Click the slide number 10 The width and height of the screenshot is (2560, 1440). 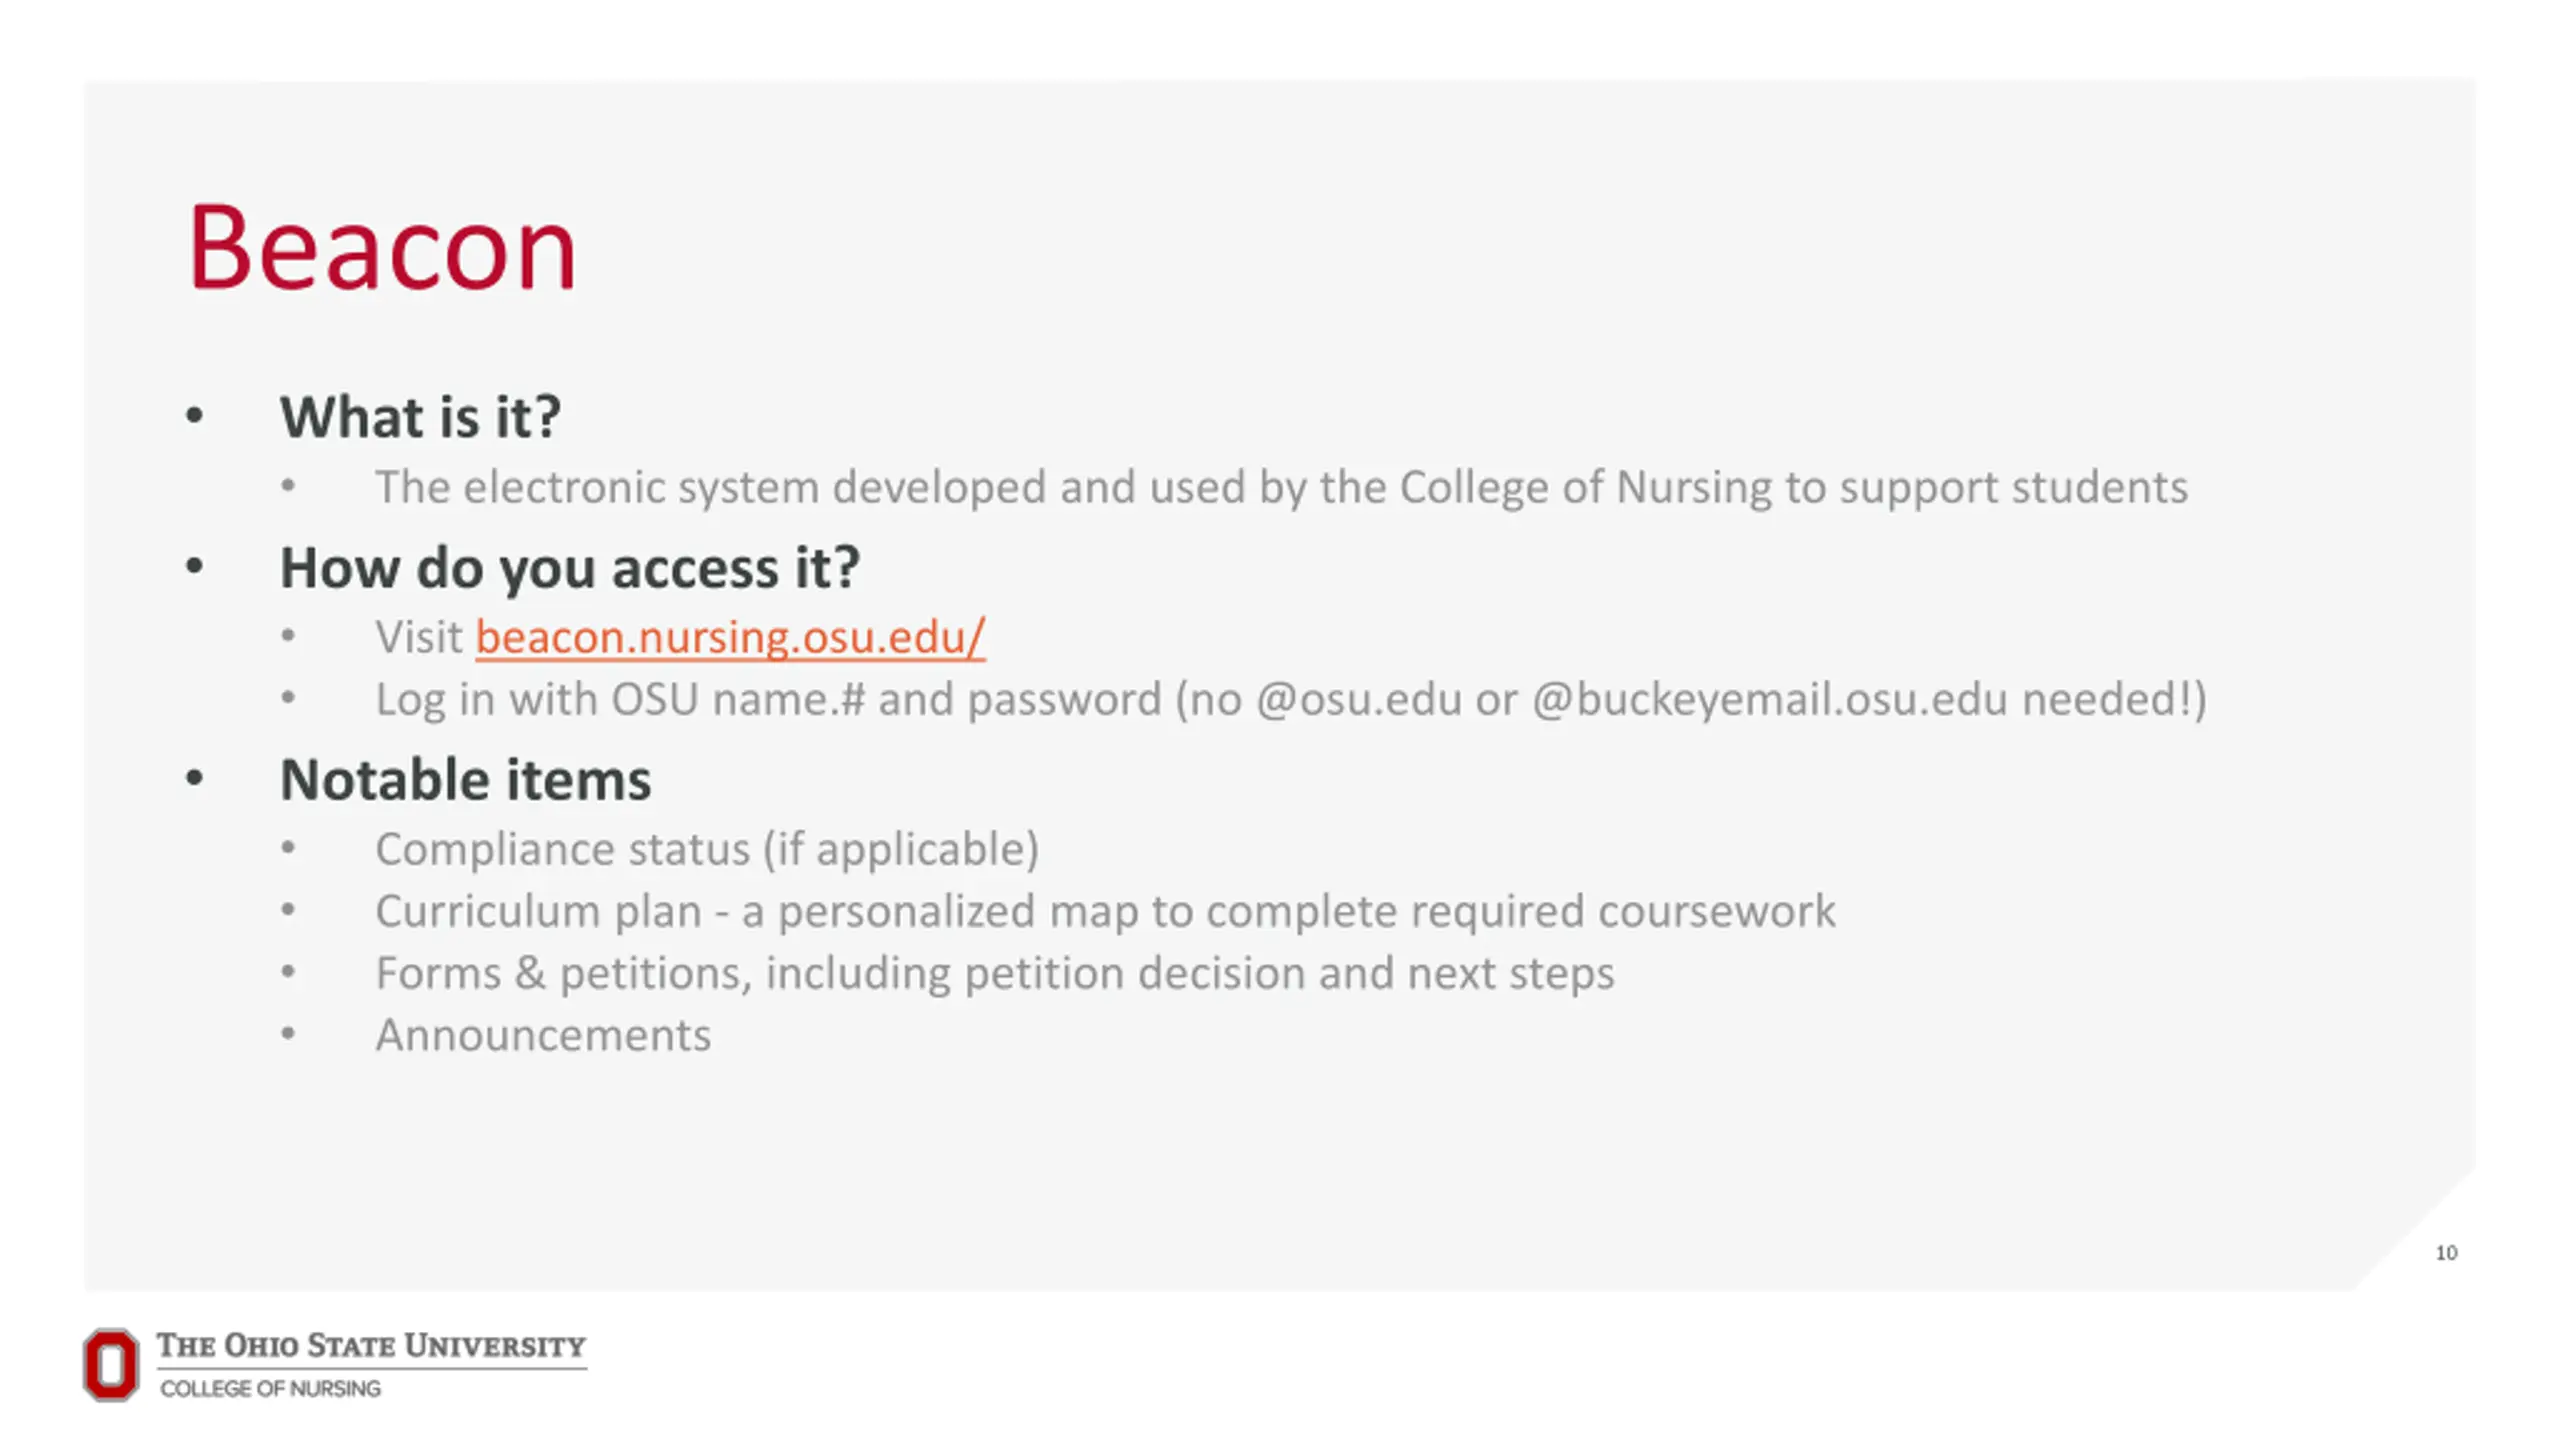(2446, 1253)
